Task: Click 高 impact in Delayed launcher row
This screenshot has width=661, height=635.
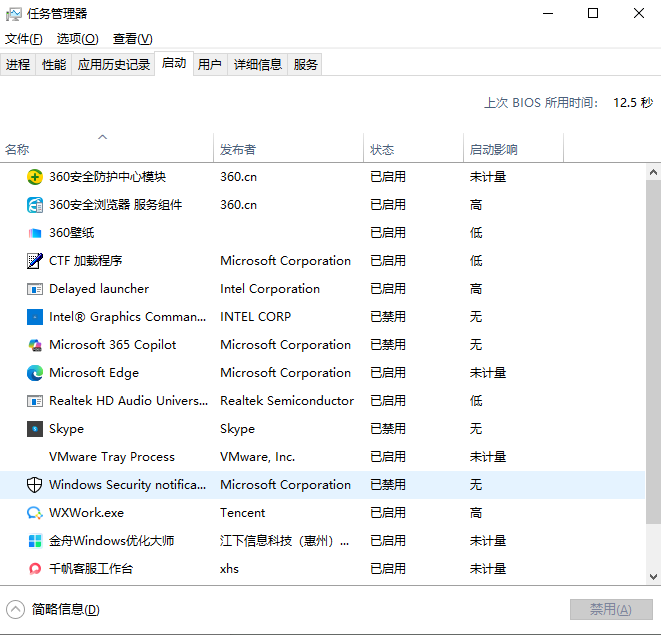Action: pos(476,289)
